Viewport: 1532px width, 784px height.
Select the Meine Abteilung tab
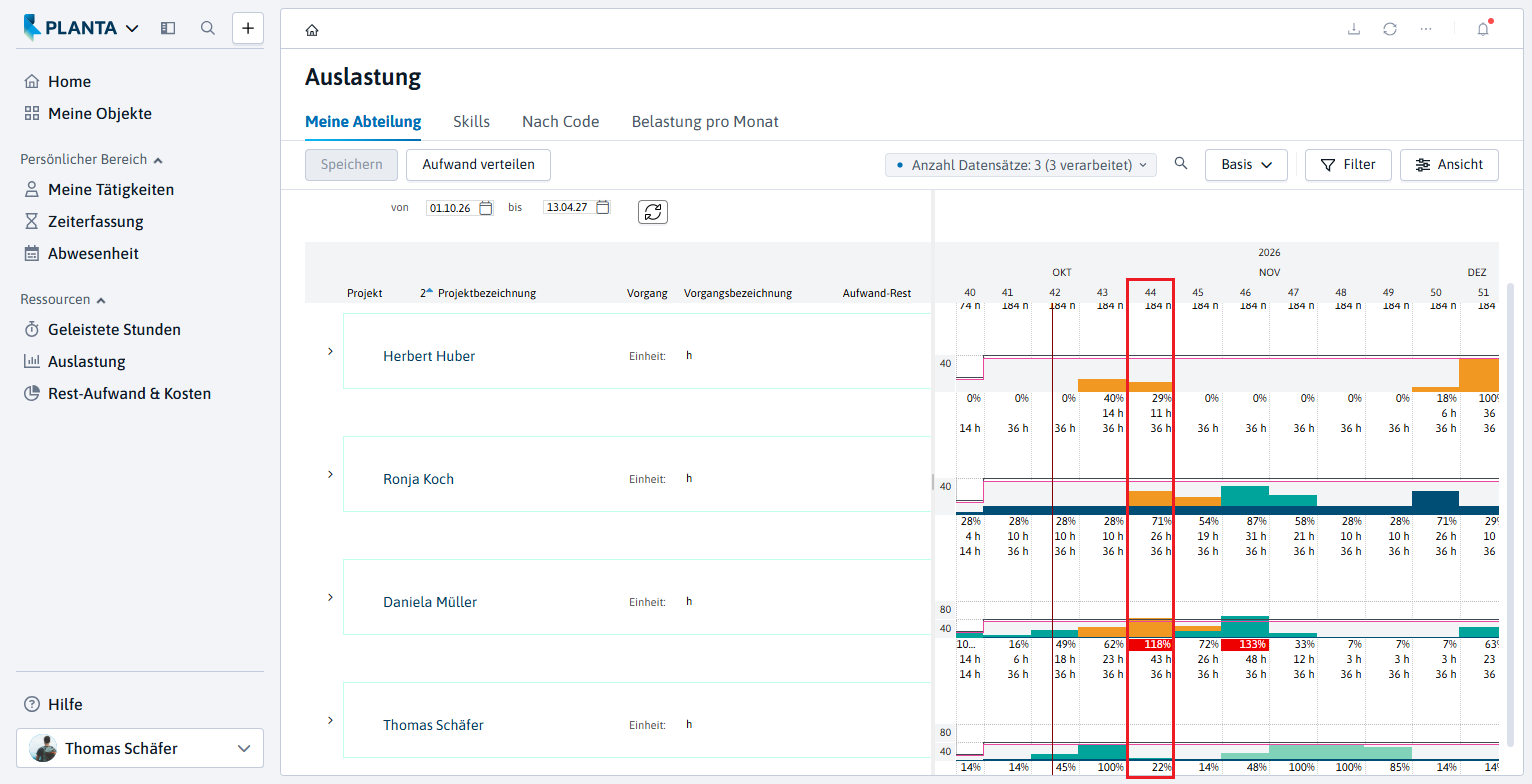tap(363, 122)
